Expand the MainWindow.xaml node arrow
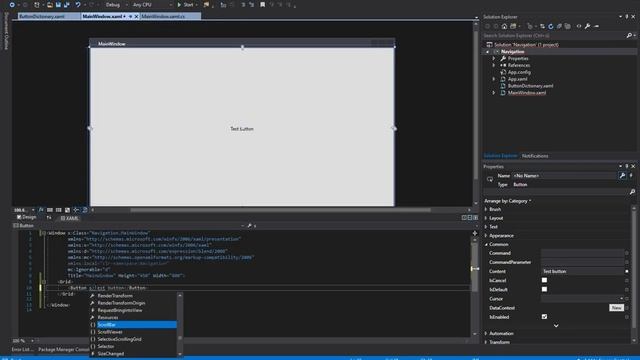Viewport: 640px width, 360px height. 494,93
